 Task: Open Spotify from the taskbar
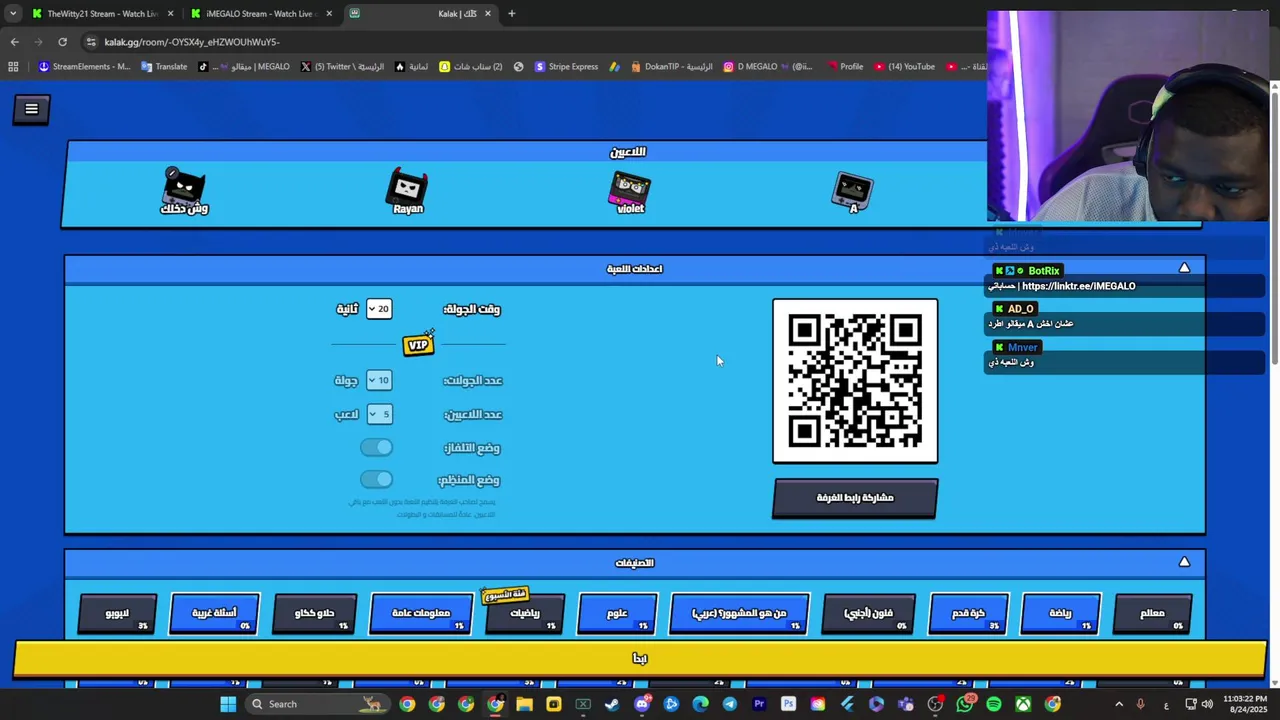(994, 704)
